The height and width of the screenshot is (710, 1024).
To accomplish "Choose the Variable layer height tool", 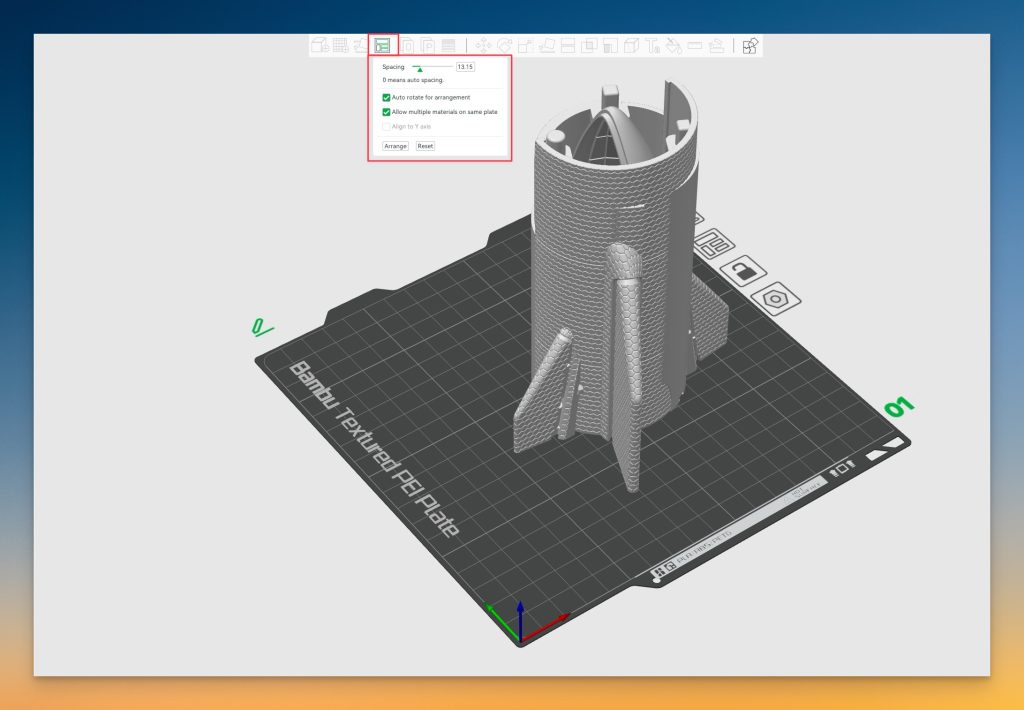I will pyautogui.click(x=448, y=46).
